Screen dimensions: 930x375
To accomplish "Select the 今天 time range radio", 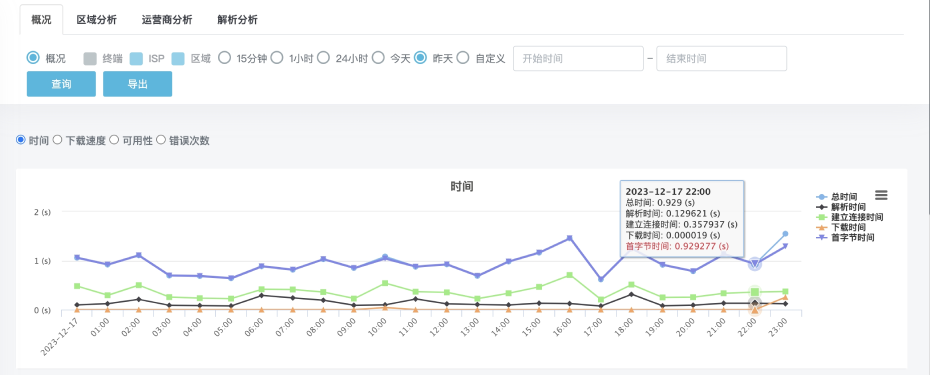I will click(x=378, y=58).
